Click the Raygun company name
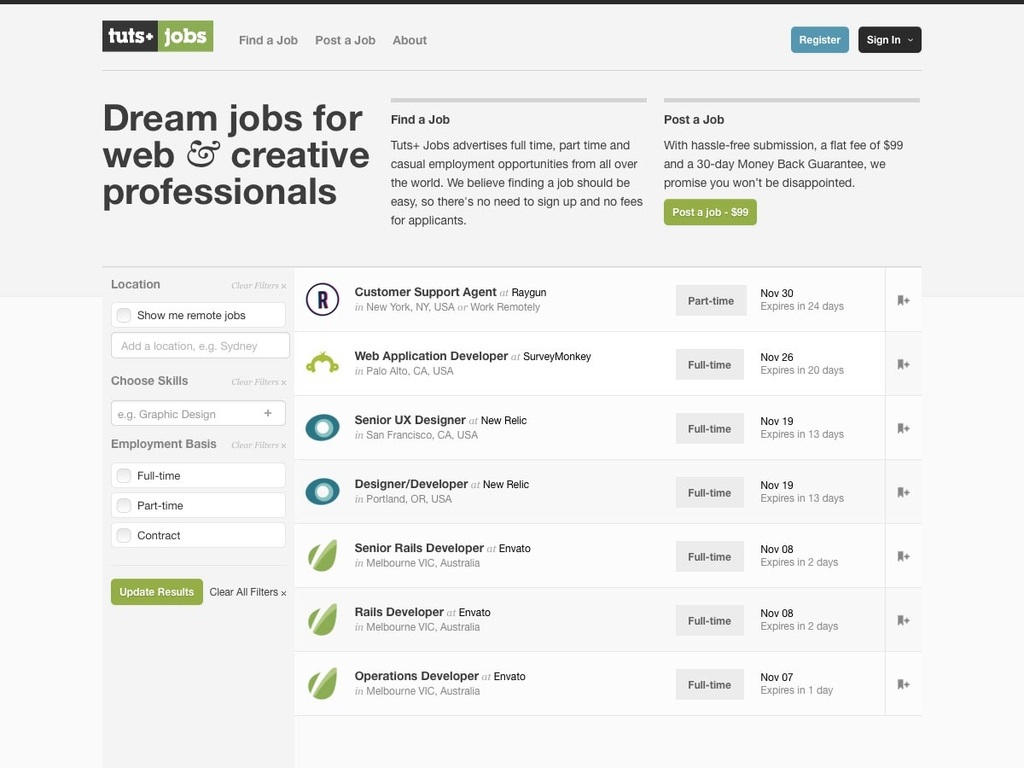 (x=529, y=293)
